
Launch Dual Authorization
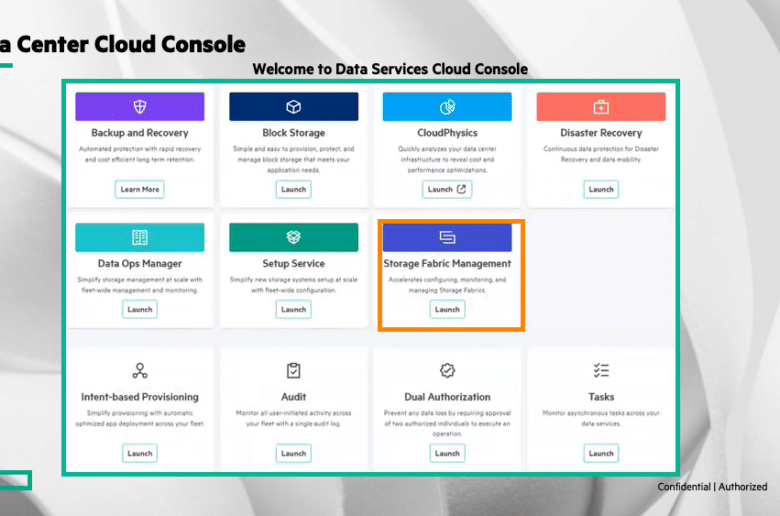pyautogui.click(x=447, y=453)
